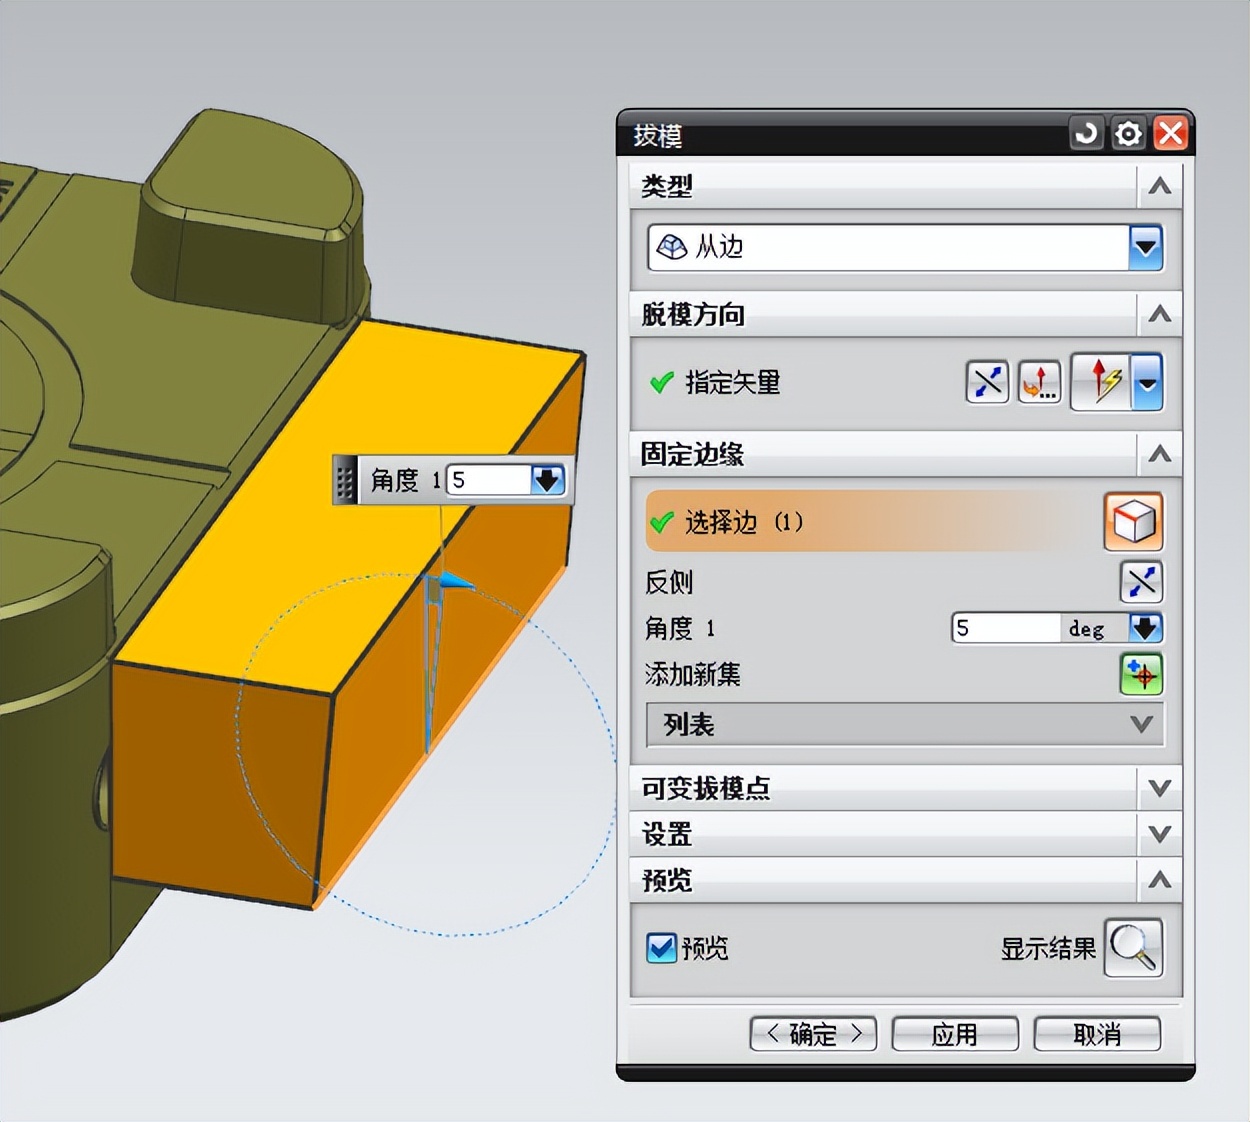Enable the 预览 preview checkbox
Viewport: 1250px width, 1122px height.
[x=661, y=948]
